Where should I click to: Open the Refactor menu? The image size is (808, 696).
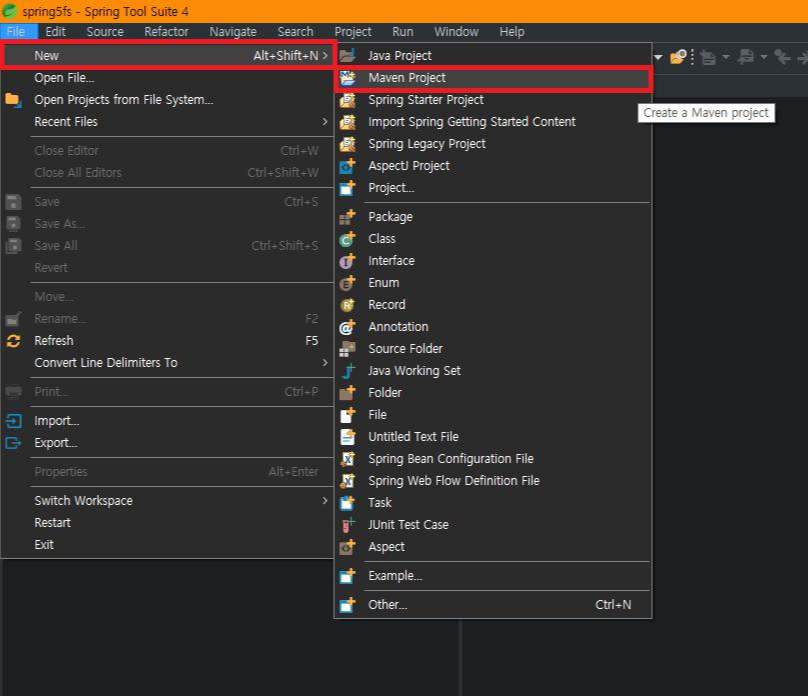[166, 31]
